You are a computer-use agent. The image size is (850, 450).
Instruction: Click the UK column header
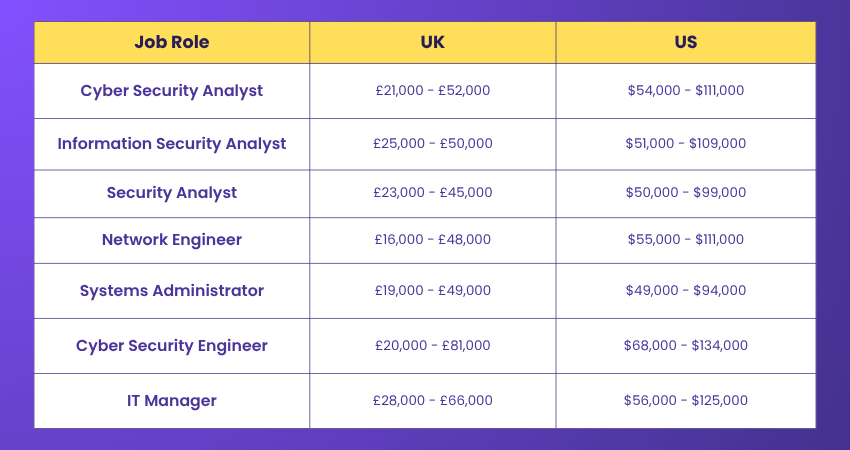[x=433, y=43]
